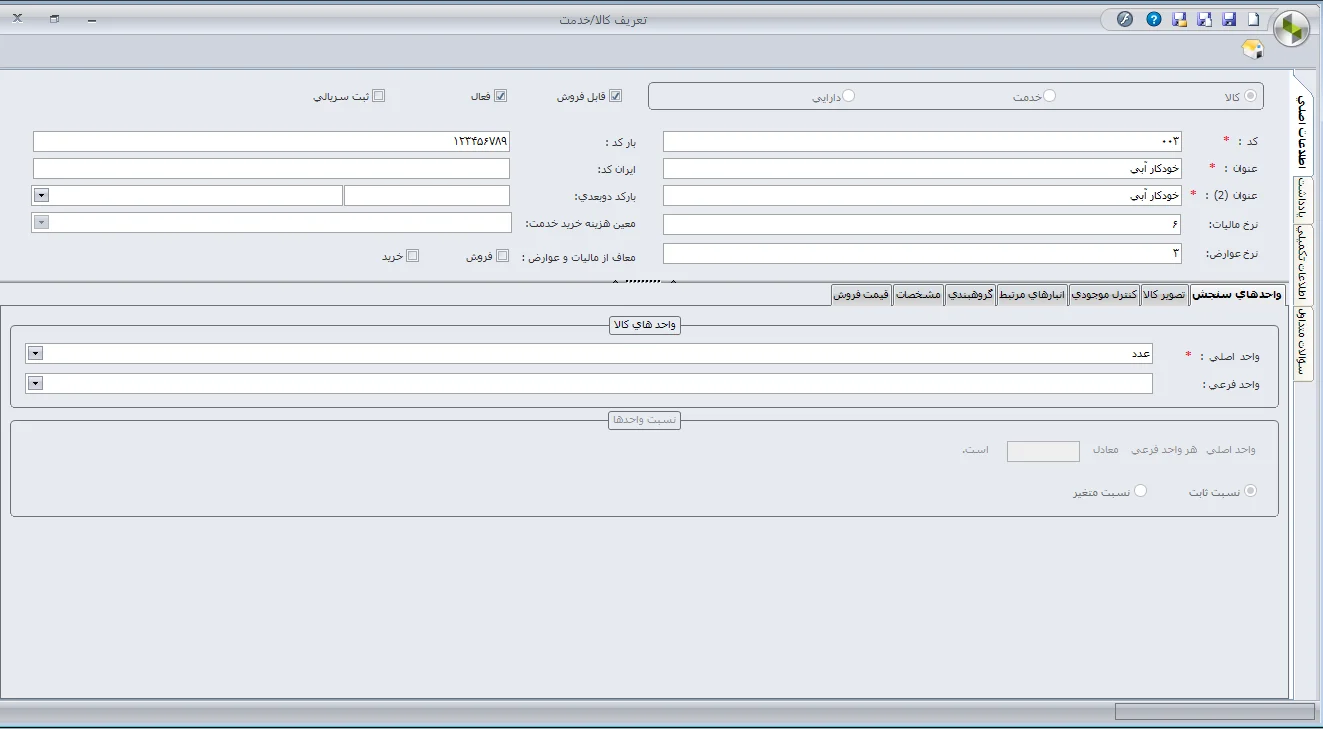
Task: Click the floppy disk with folder icon
Action: 1178,19
